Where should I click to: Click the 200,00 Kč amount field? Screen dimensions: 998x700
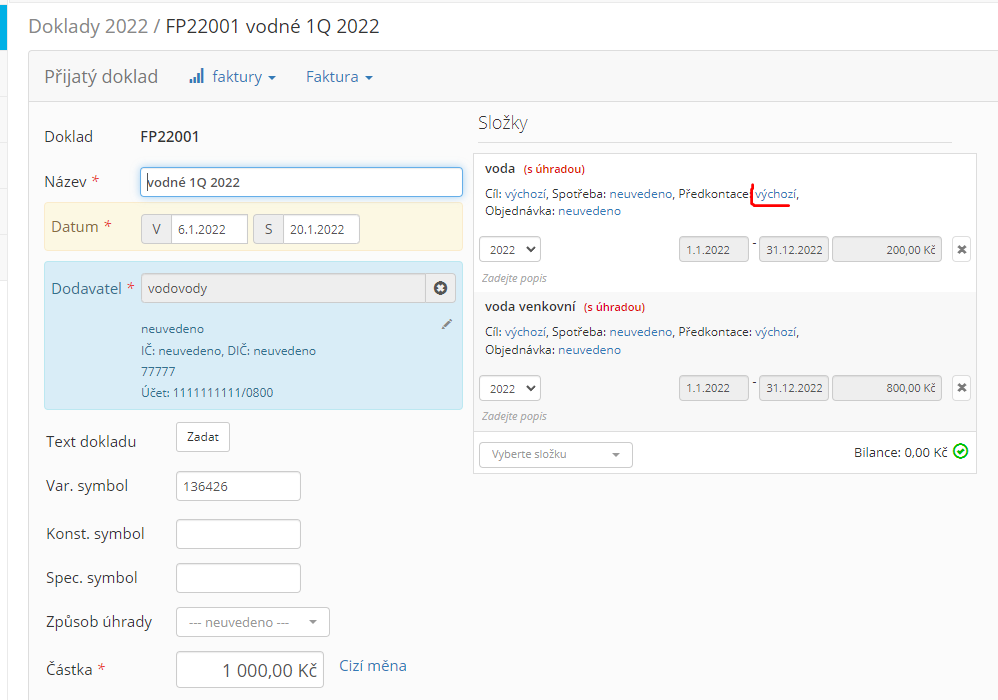point(887,249)
